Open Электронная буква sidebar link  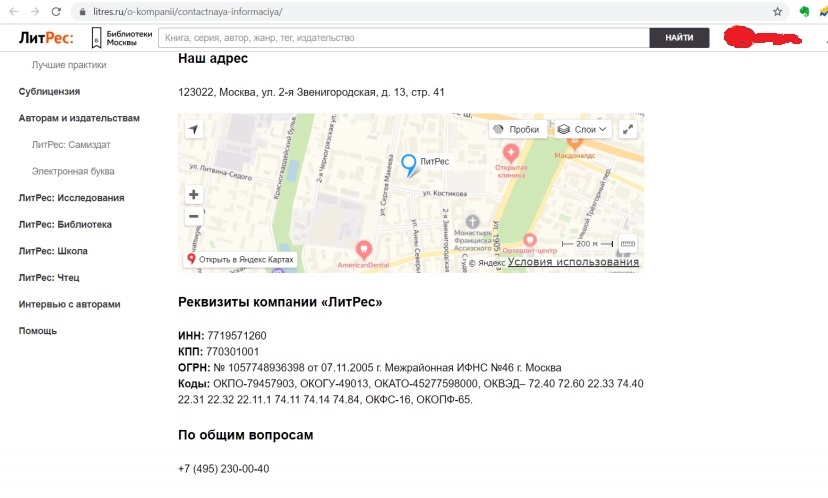pyautogui.click(x=73, y=171)
